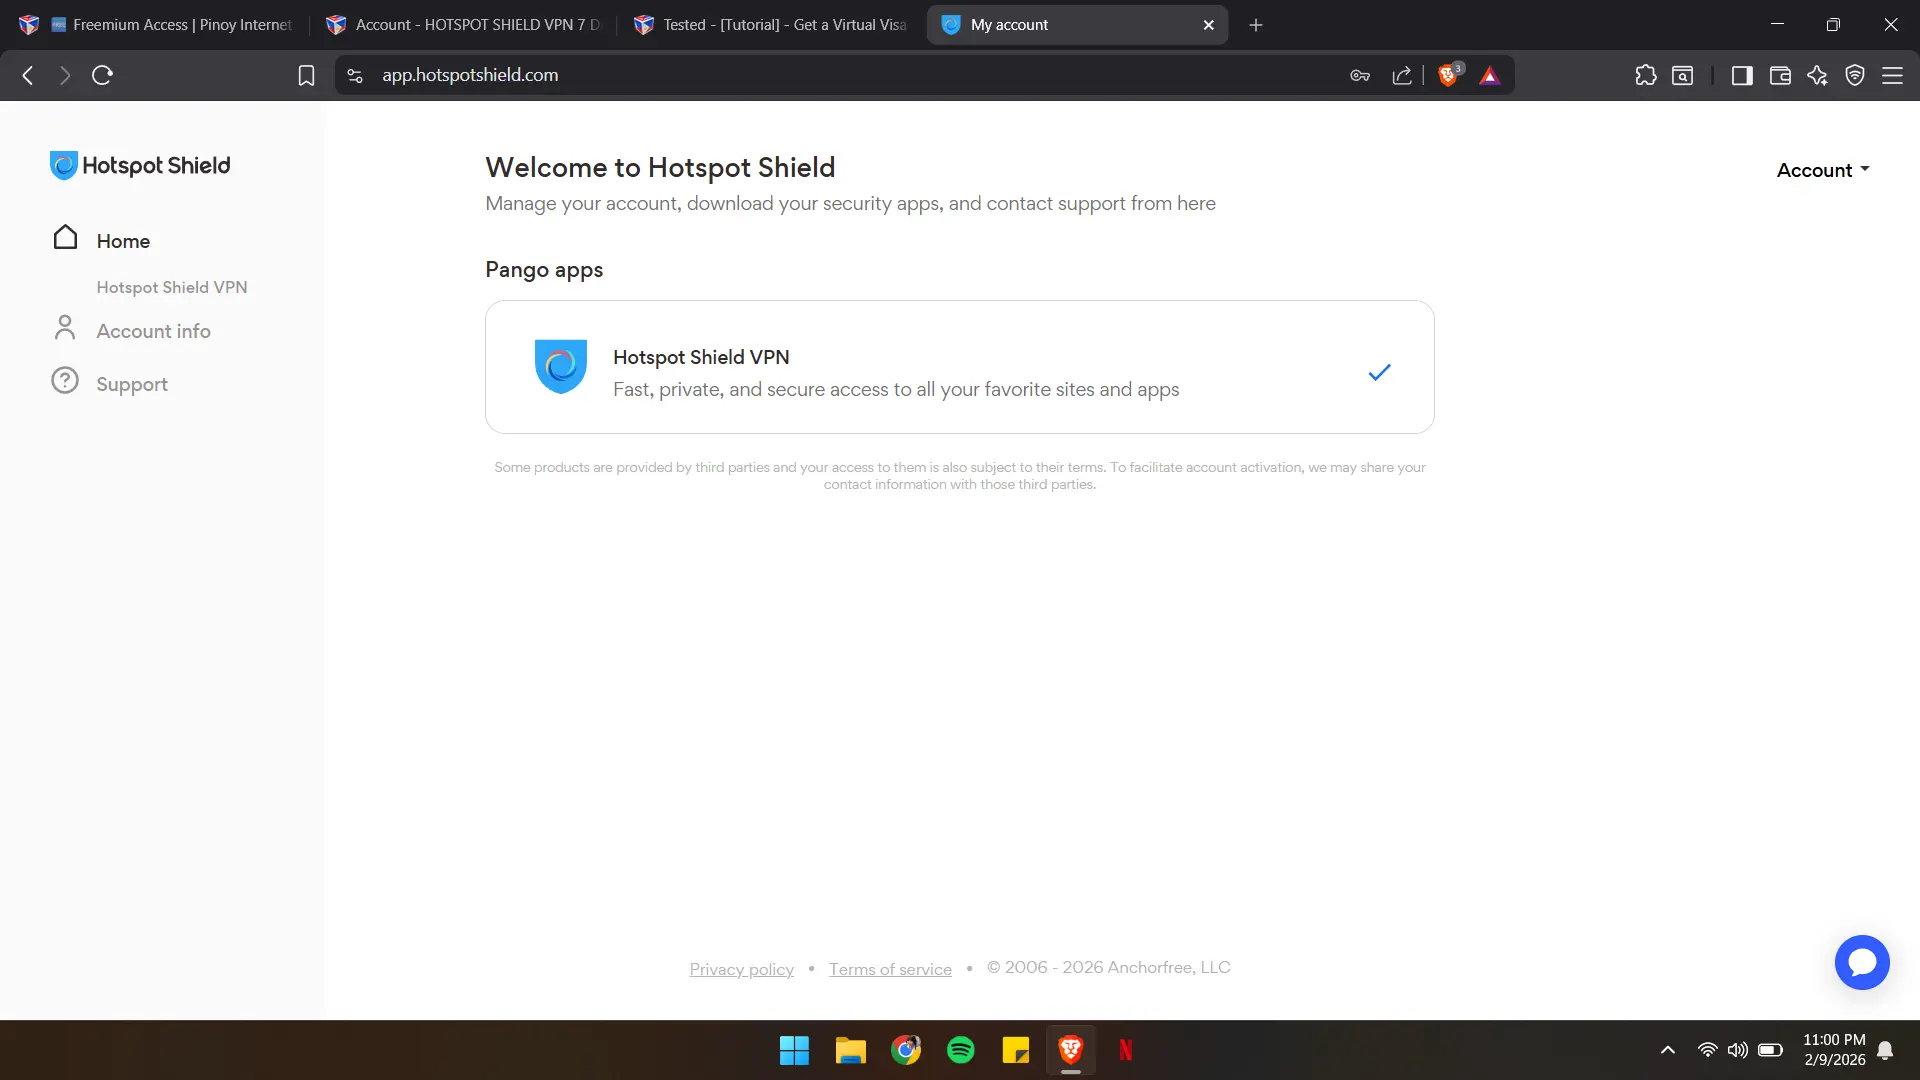1920x1080 pixels.
Task: Click the Support question mark icon
Action: pyautogui.click(x=65, y=381)
